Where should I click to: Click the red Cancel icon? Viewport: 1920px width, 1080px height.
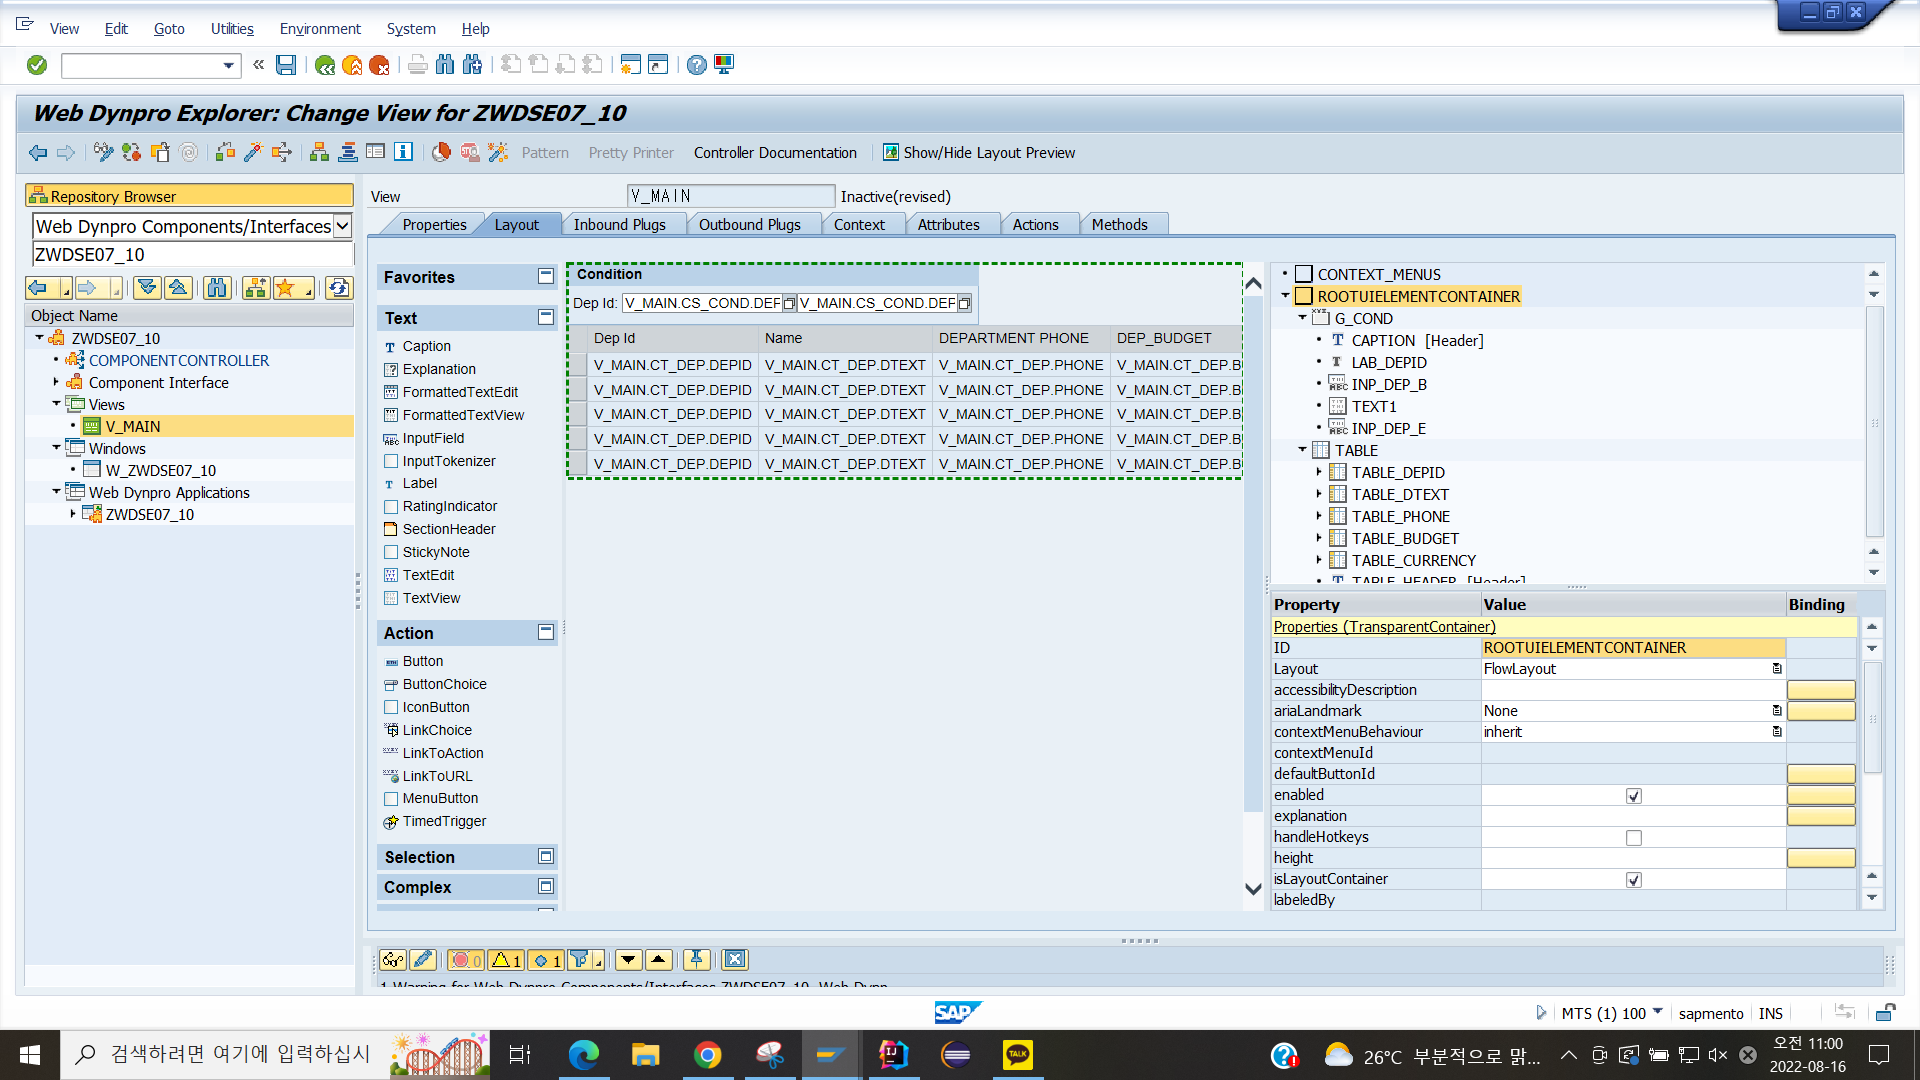pos(379,65)
